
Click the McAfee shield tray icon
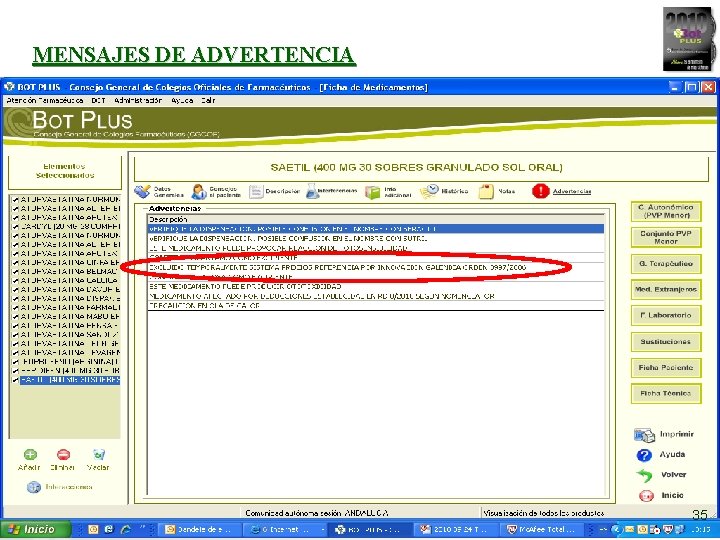click(x=669, y=529)
